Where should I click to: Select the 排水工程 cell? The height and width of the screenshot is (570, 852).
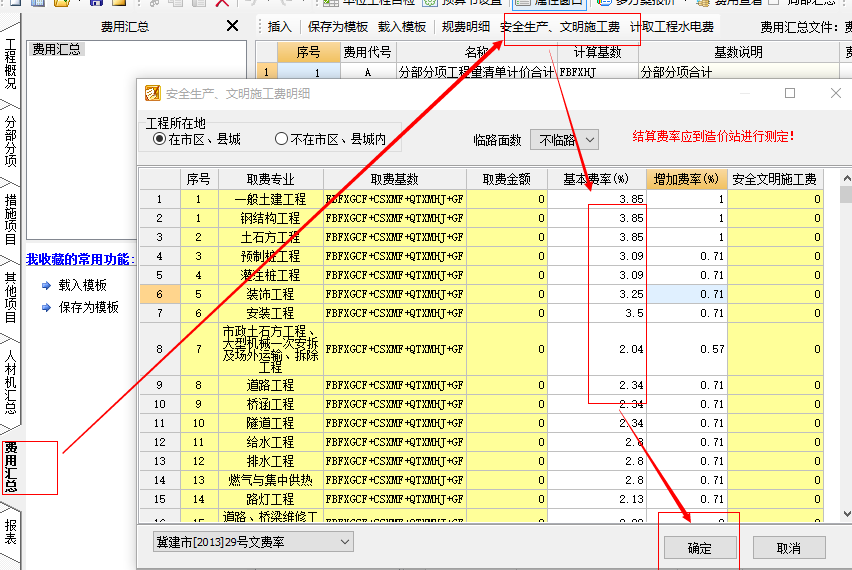click(271, 461)
